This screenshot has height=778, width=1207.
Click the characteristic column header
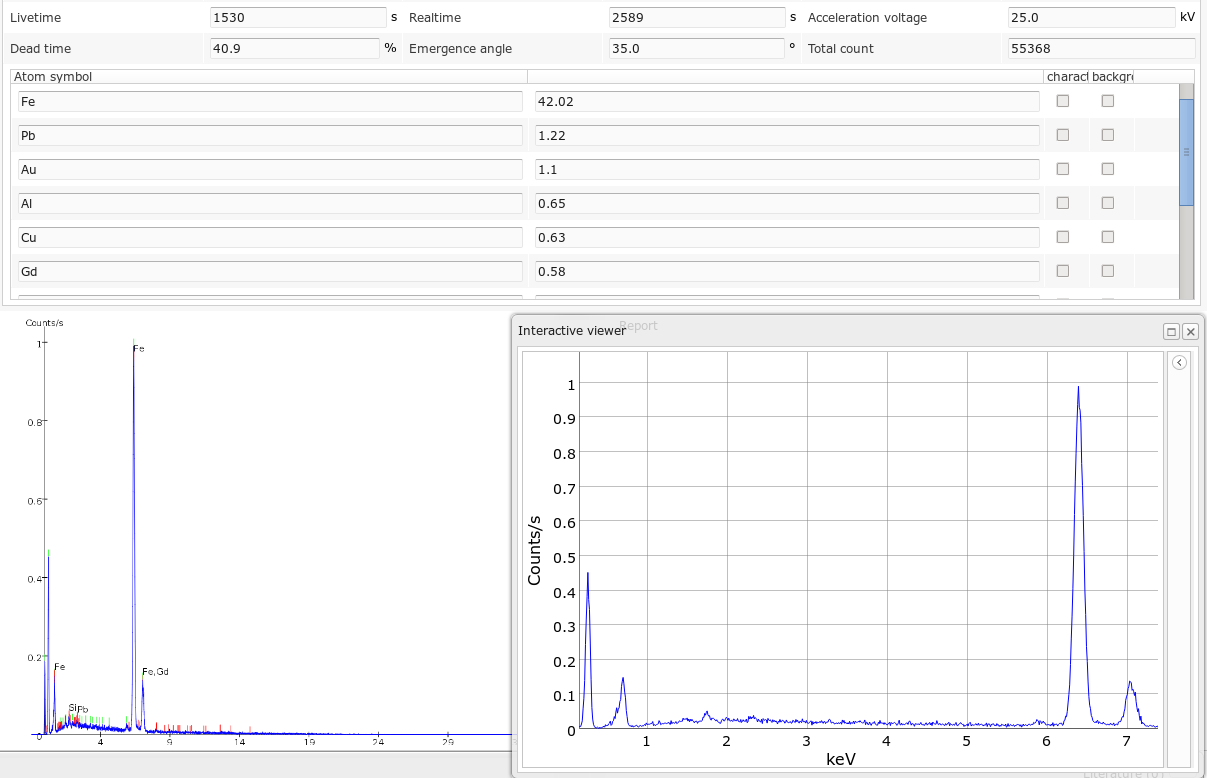click(x=1066, y=76)
